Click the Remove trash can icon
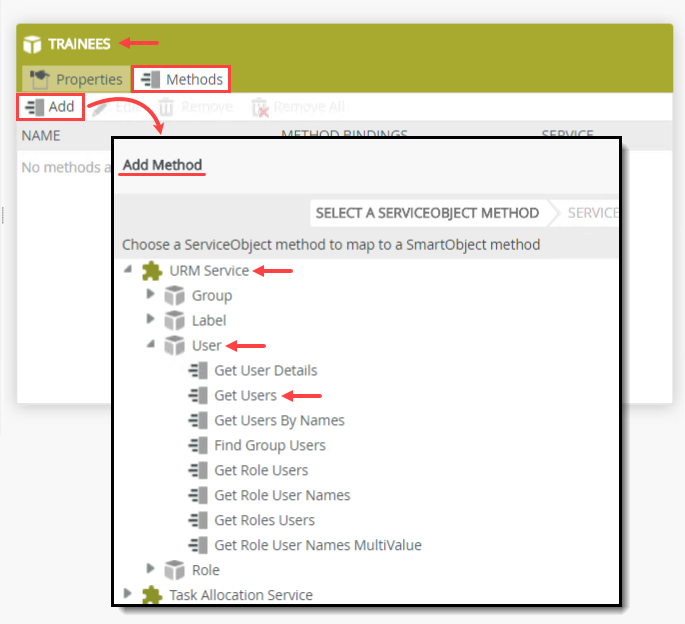The width and height of the screenshot is (685, 624). coord(166,107)
